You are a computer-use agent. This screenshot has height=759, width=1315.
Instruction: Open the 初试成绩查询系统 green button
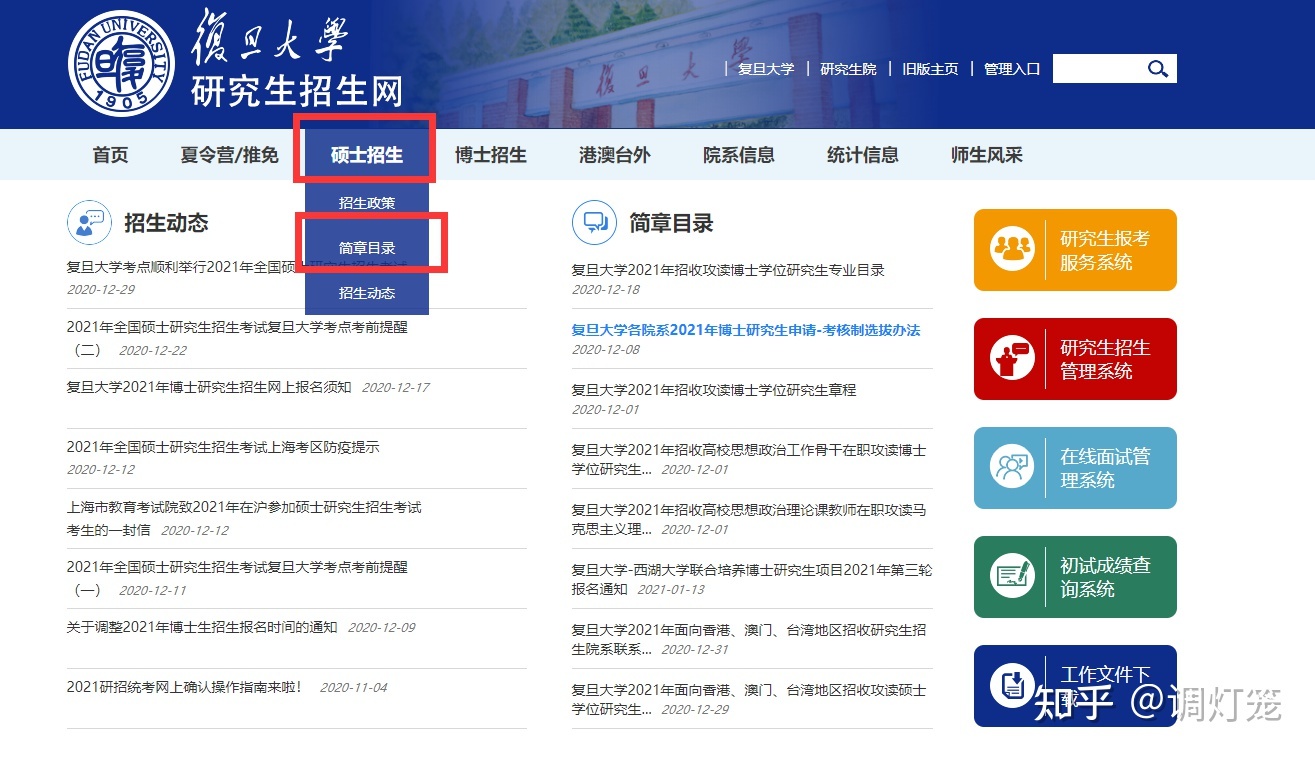[1075, 577]
